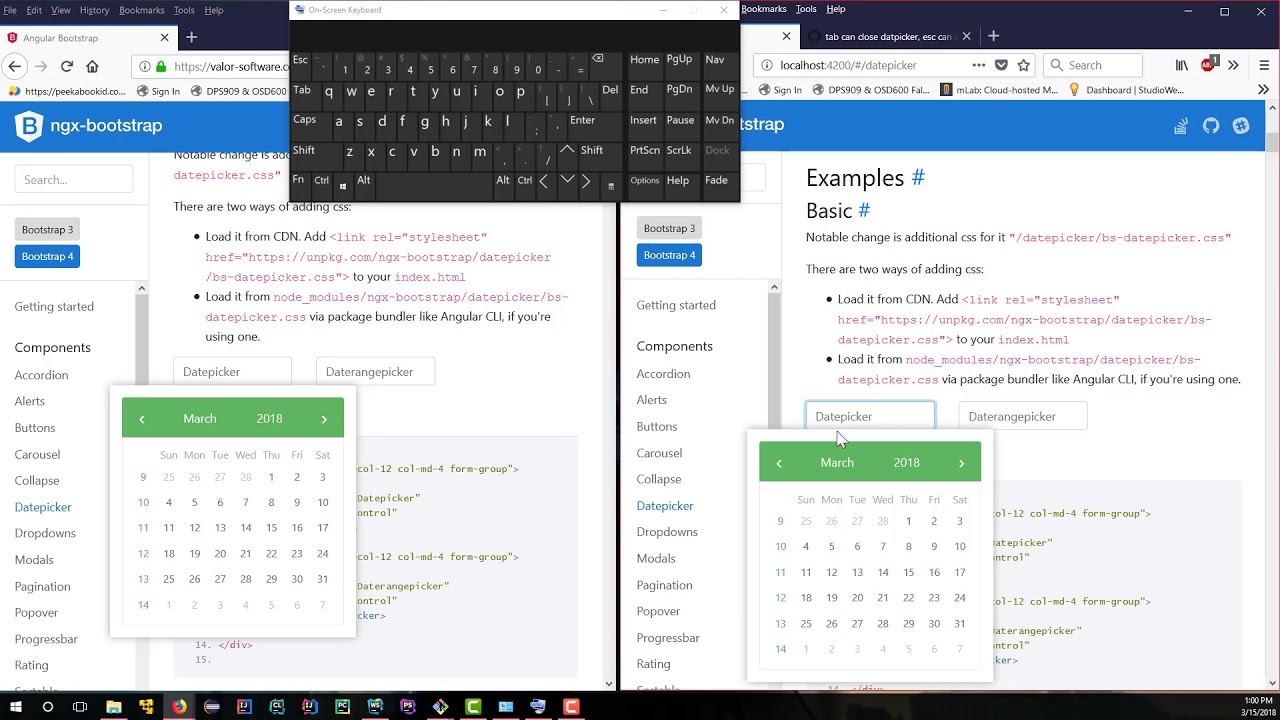The image size is (1280, 720).
Task: Open month view via March in right datepicker
Action: click(x=837, y=463)
